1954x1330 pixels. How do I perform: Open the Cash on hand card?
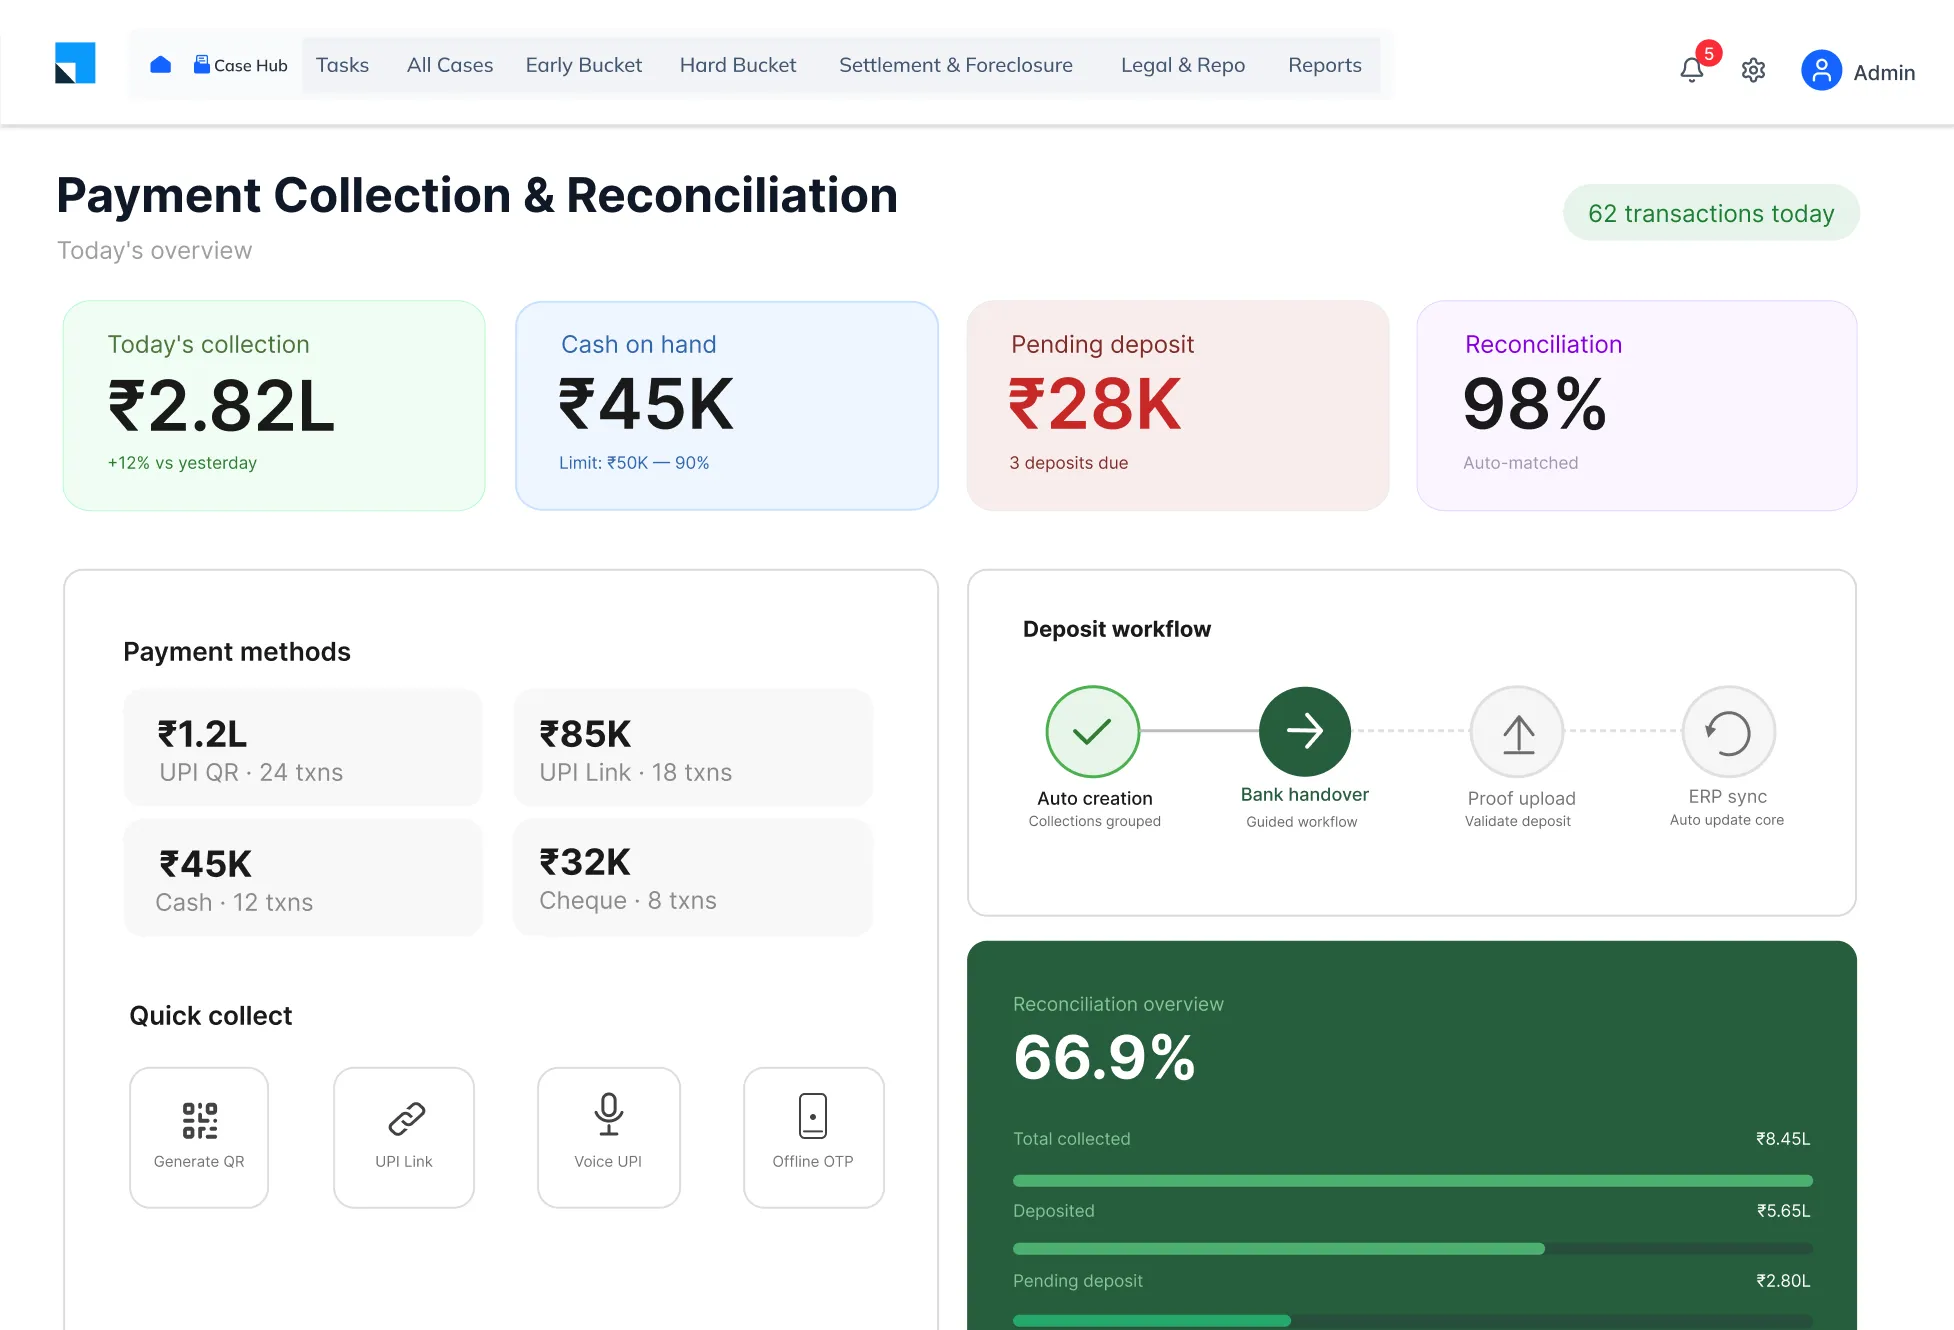tap(727, 406)
